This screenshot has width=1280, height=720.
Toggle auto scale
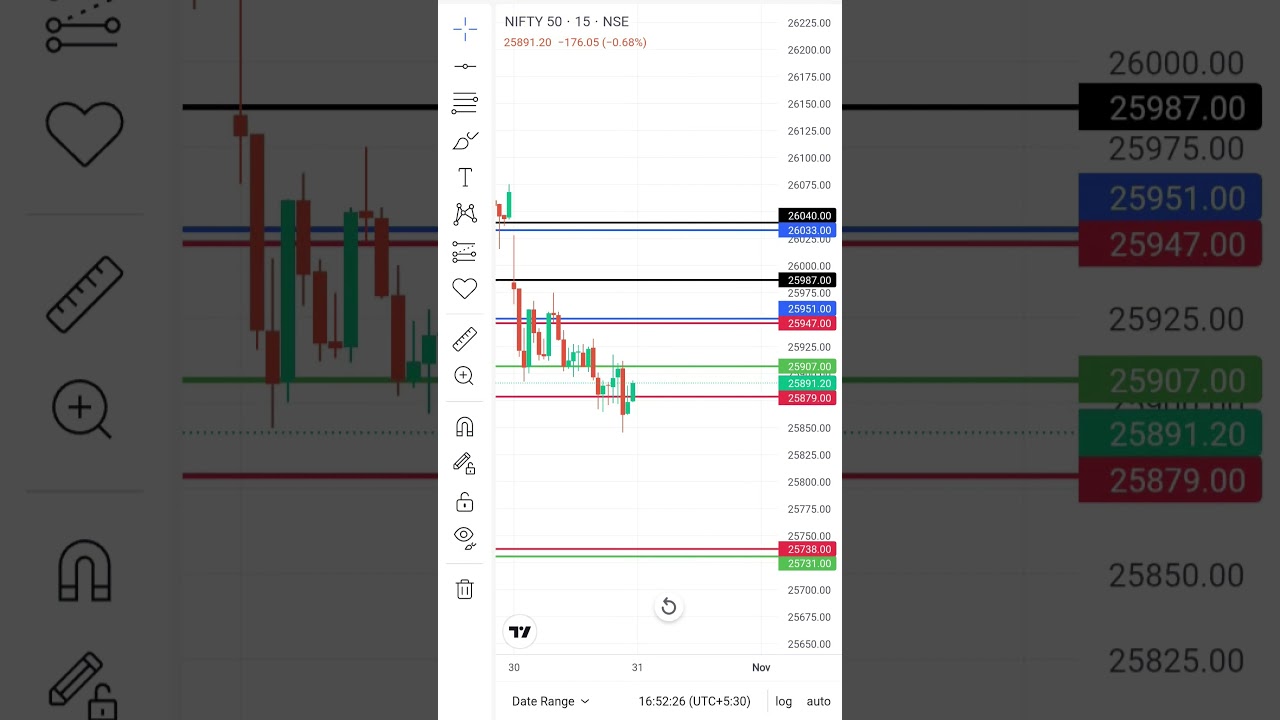coord(819,701)
